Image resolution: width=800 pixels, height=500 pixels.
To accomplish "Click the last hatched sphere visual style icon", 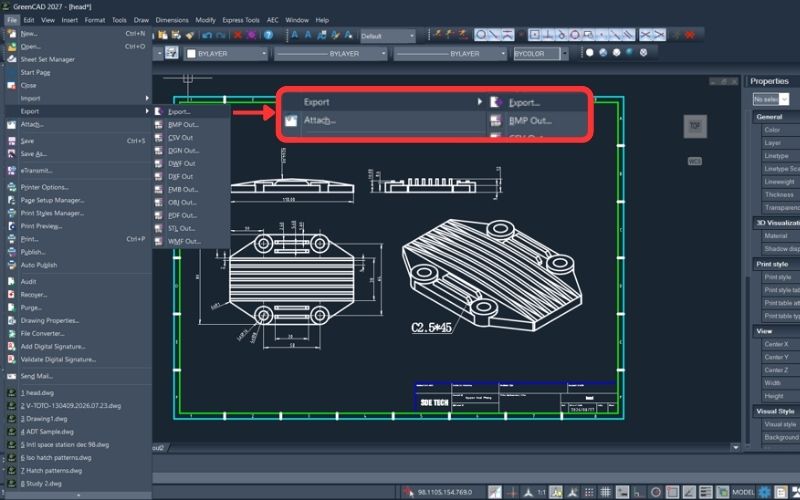I will [x=643, y=52].
